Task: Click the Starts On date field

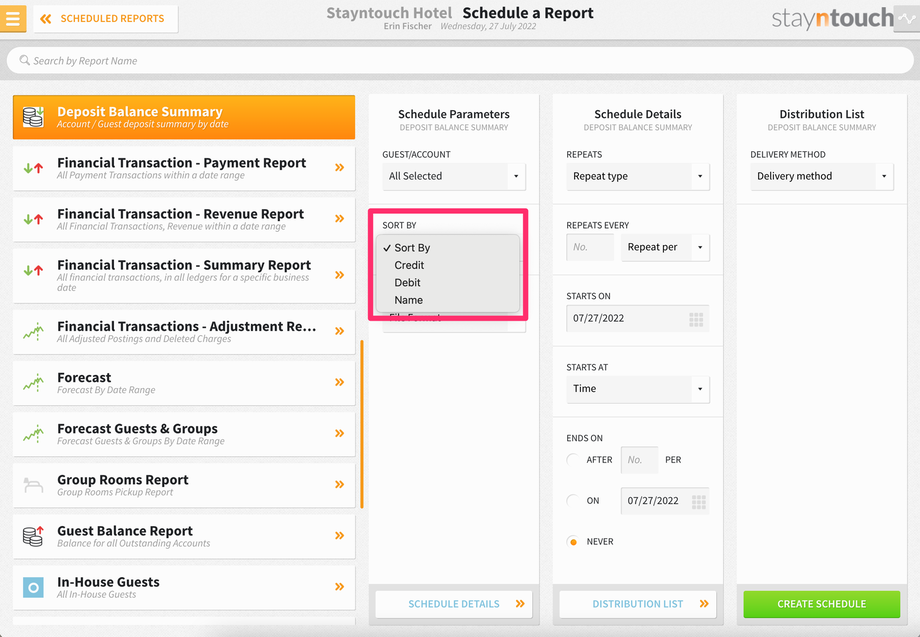Action: click(x=638, y=318)
